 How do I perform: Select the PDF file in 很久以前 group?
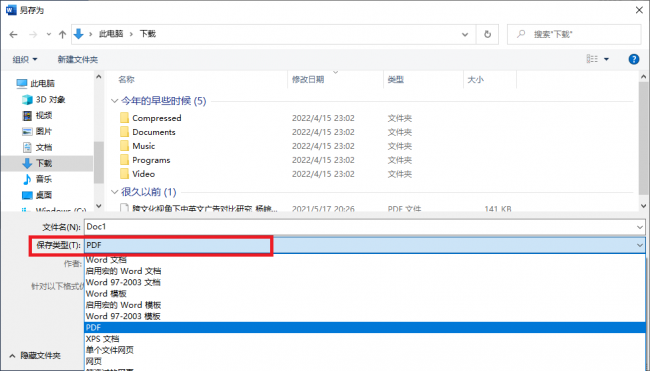coord(205,208)
